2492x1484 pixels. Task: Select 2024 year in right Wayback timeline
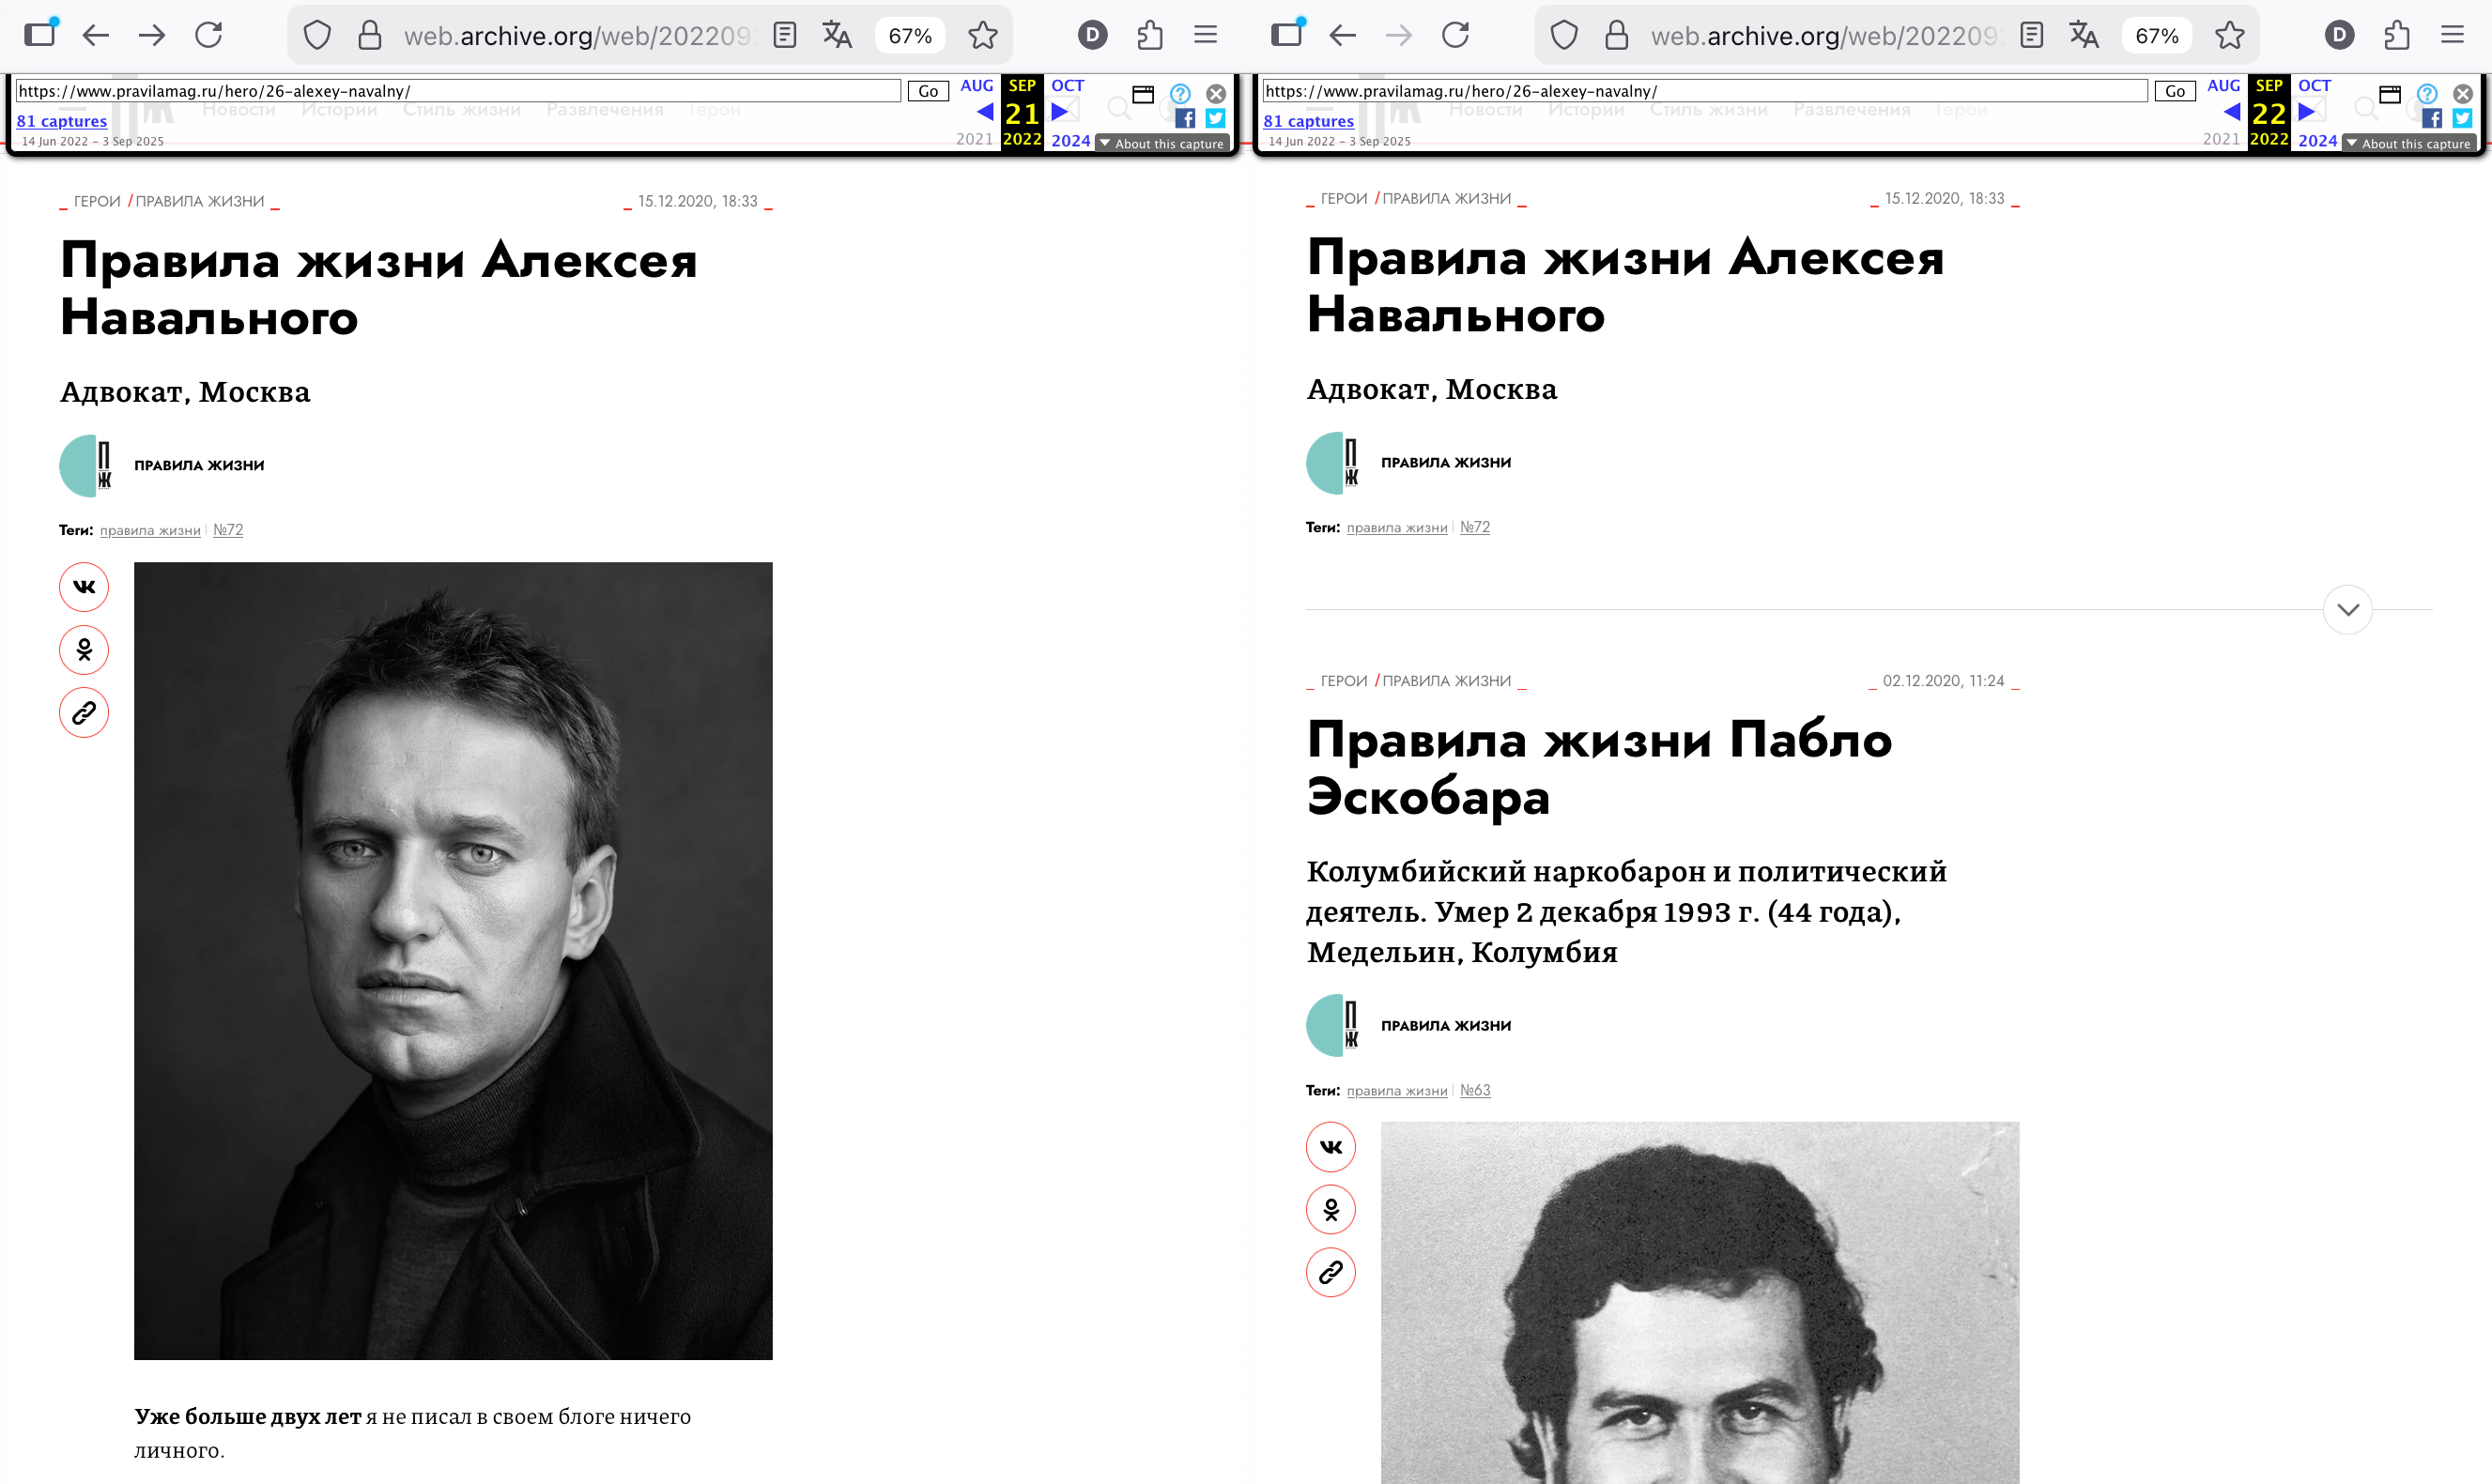(x=2317, y=141)
